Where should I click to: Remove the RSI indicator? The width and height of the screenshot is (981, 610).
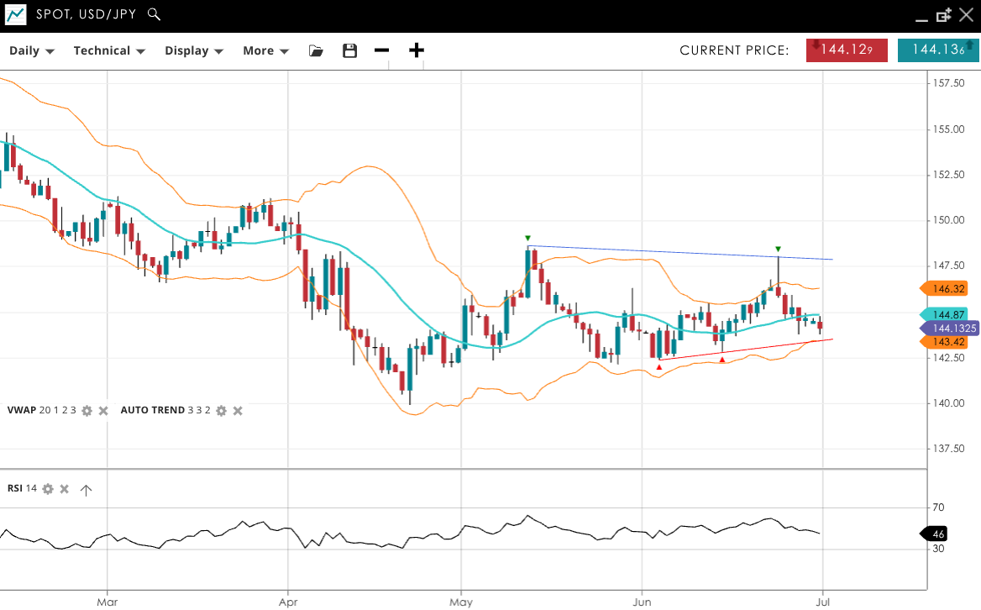[64, 489]
